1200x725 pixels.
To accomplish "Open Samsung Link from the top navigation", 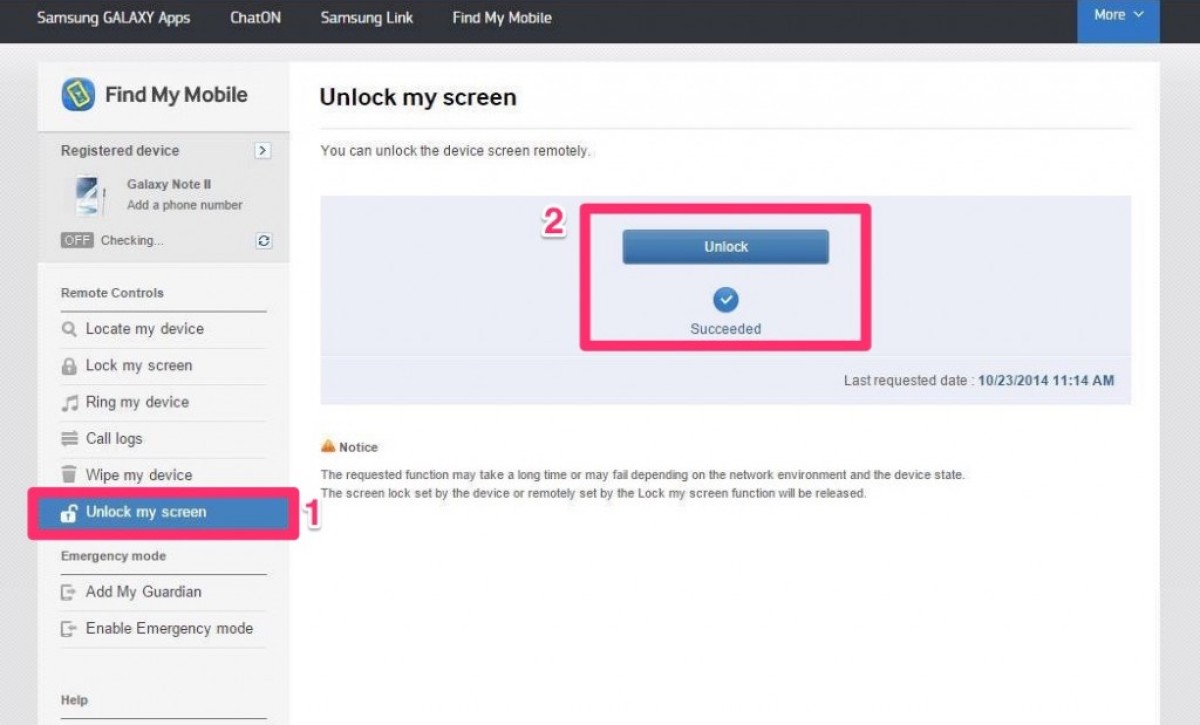I will (x=366, y=17).
